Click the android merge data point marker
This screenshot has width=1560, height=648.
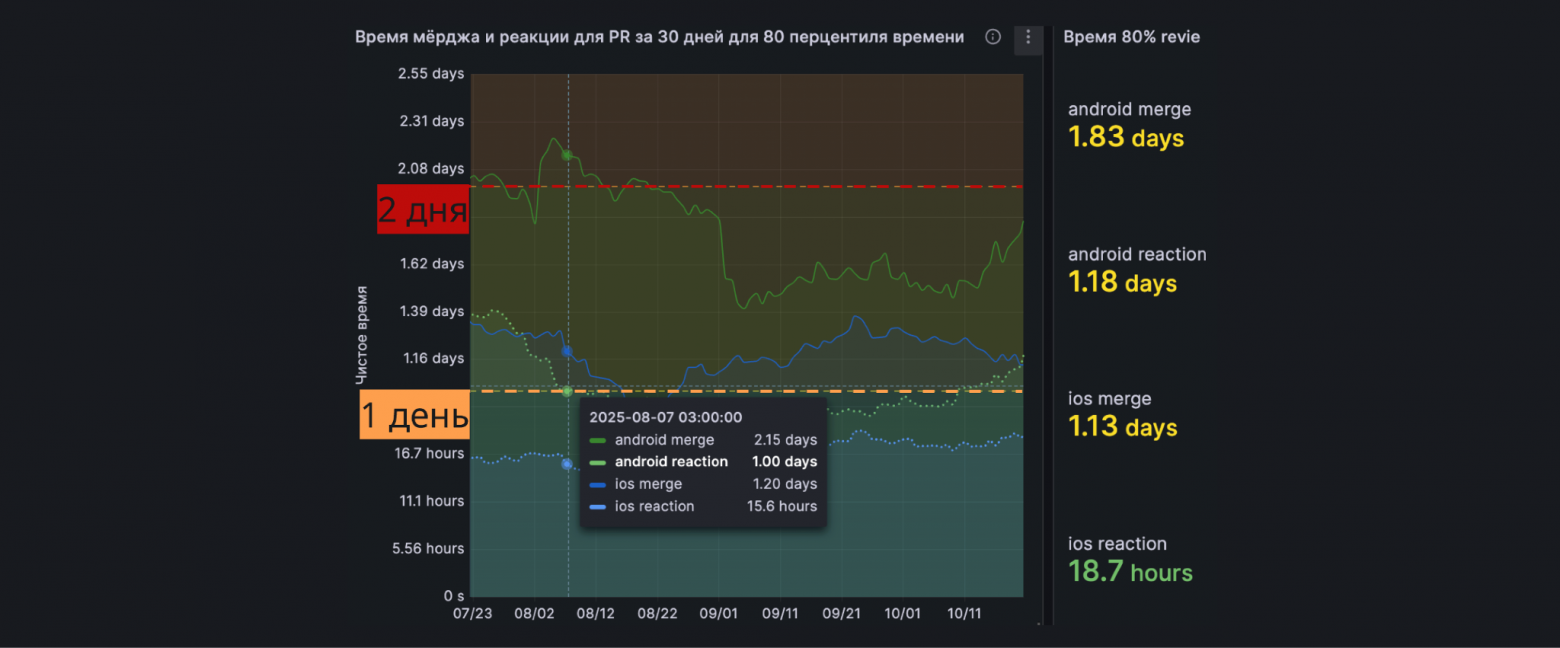[567, 155]
